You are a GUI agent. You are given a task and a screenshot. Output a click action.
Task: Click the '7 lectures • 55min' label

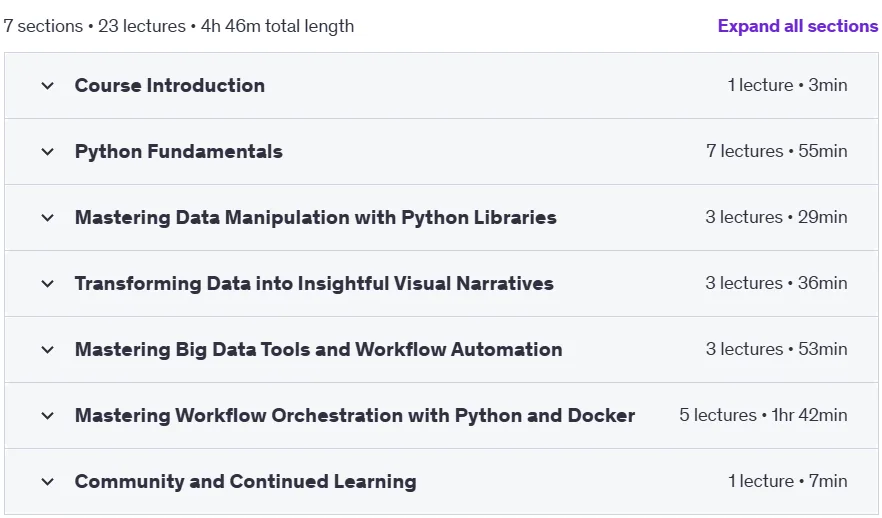tap(777, 151)
